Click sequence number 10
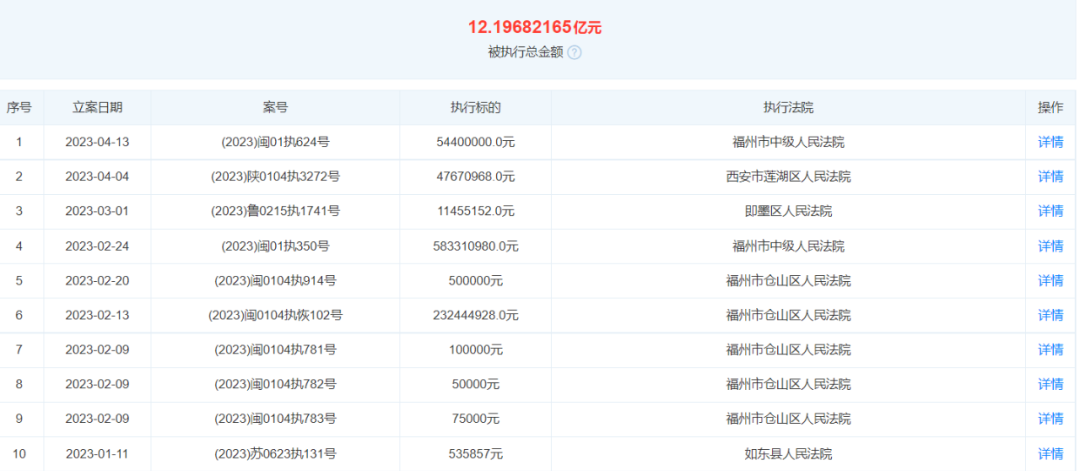Viewport: 1080px width, 471px height. click(19, 454)
